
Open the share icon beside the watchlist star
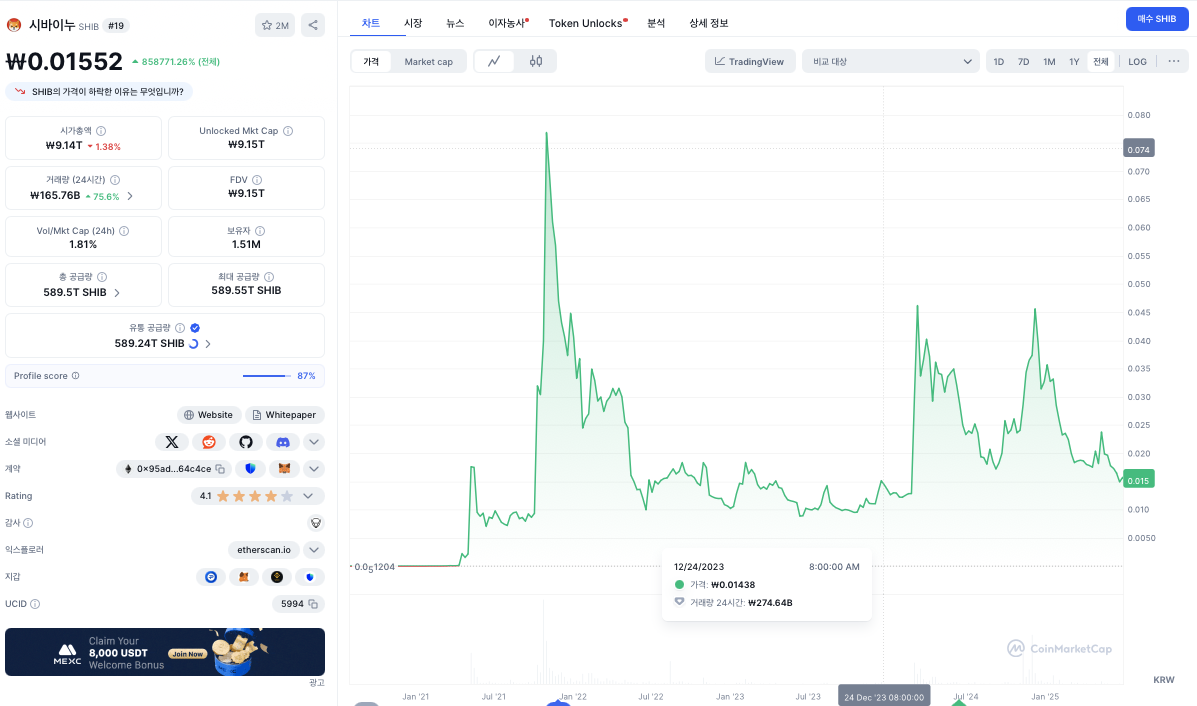tap(313, 25)
